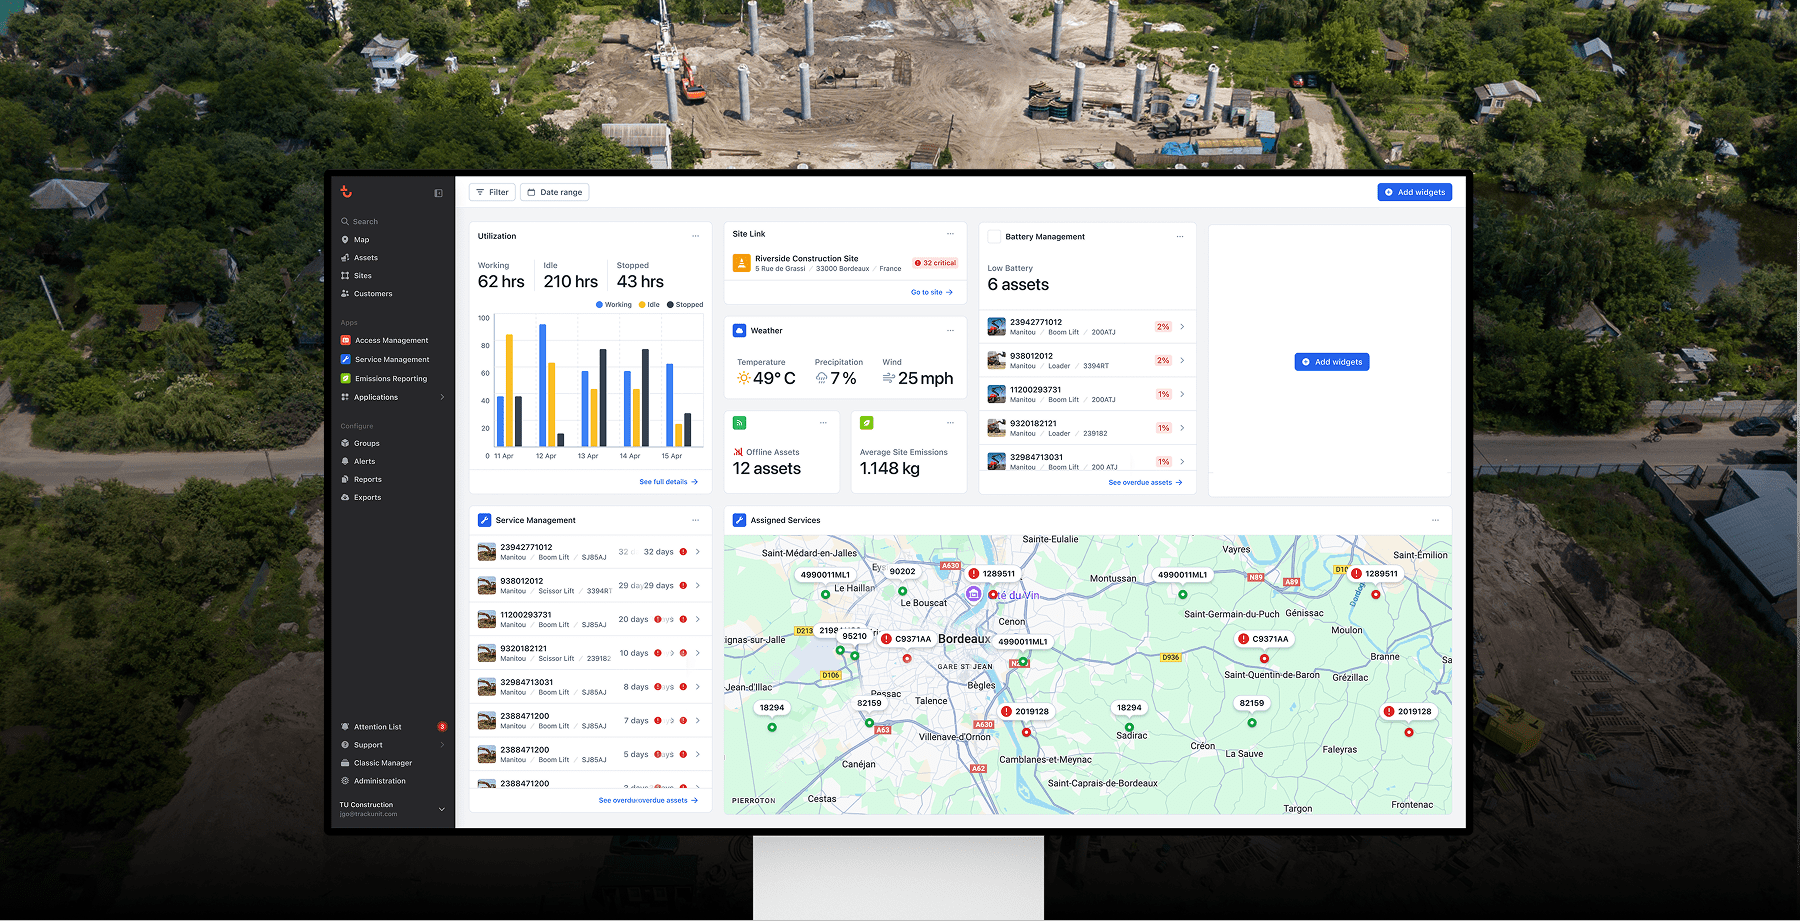The height and width of the screenshot is (921, 1800).
Task: Click the Assigned Services wrench icon
Action: point(740,520)
